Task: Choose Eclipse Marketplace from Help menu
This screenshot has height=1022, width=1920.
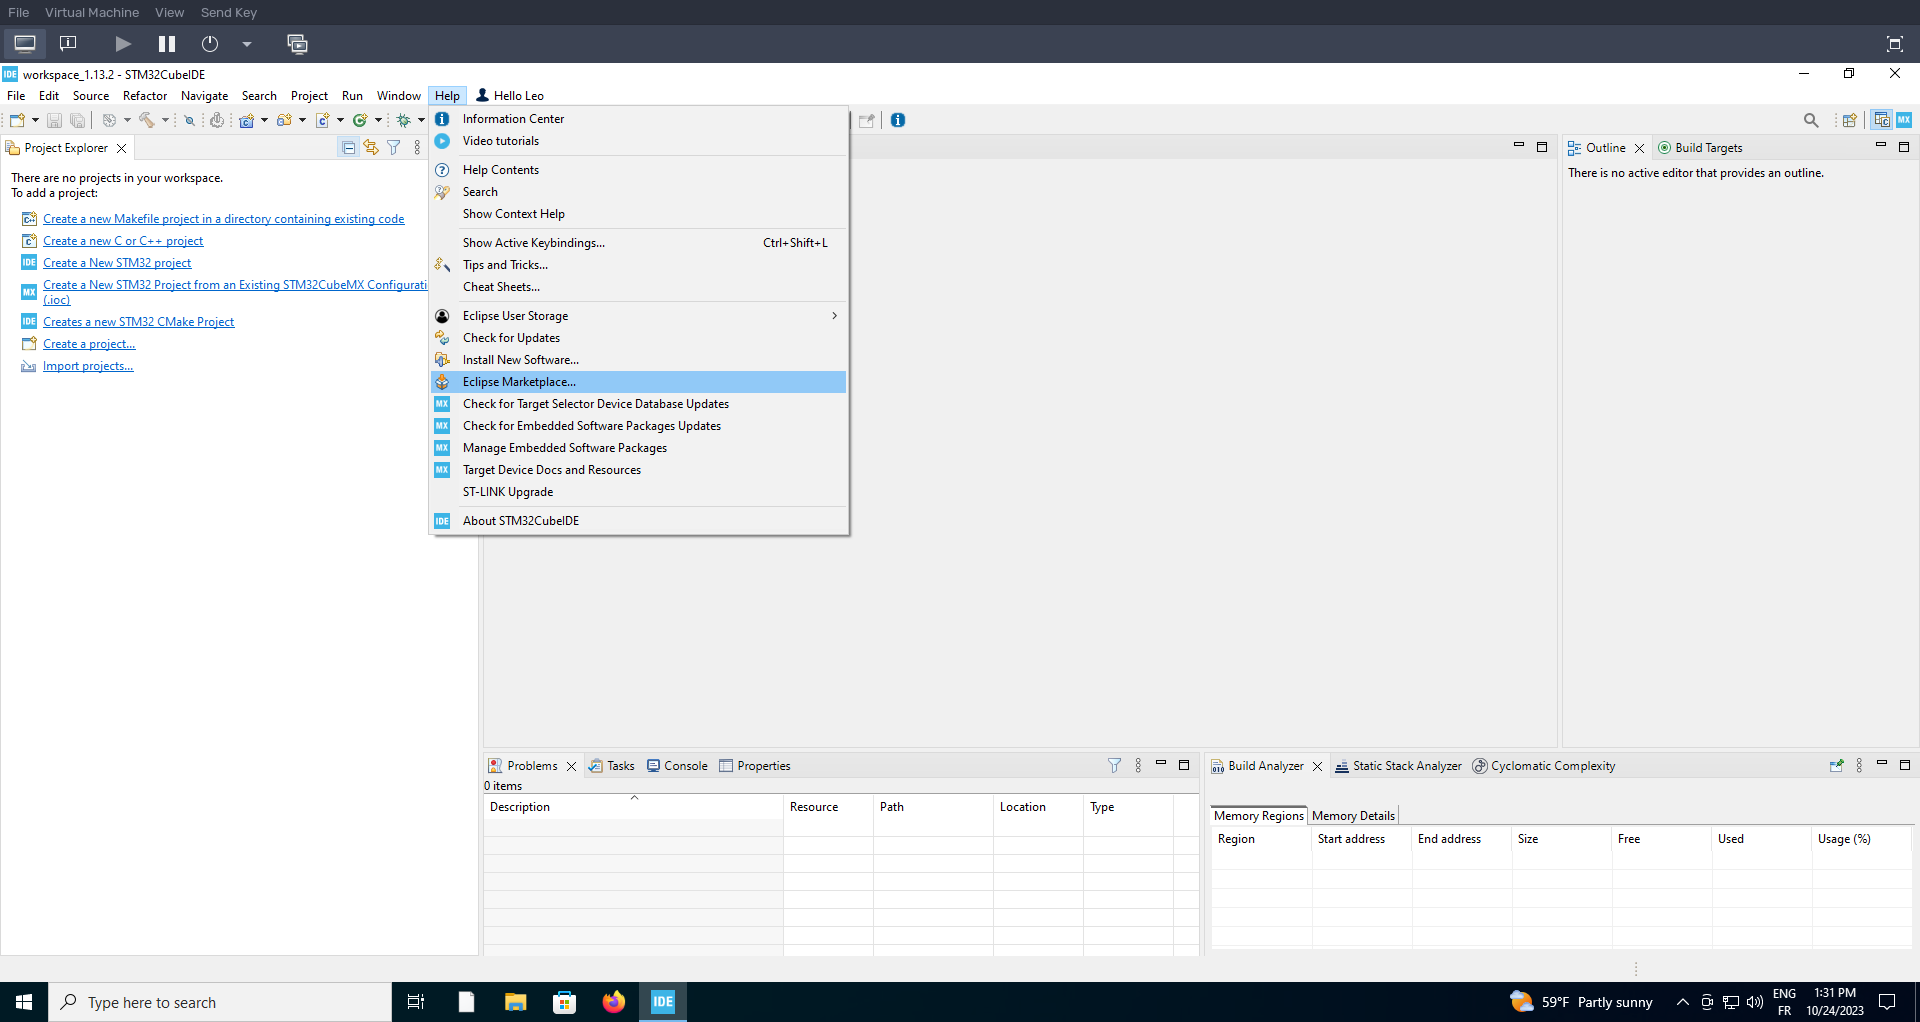Action: [x=638, y=382]
